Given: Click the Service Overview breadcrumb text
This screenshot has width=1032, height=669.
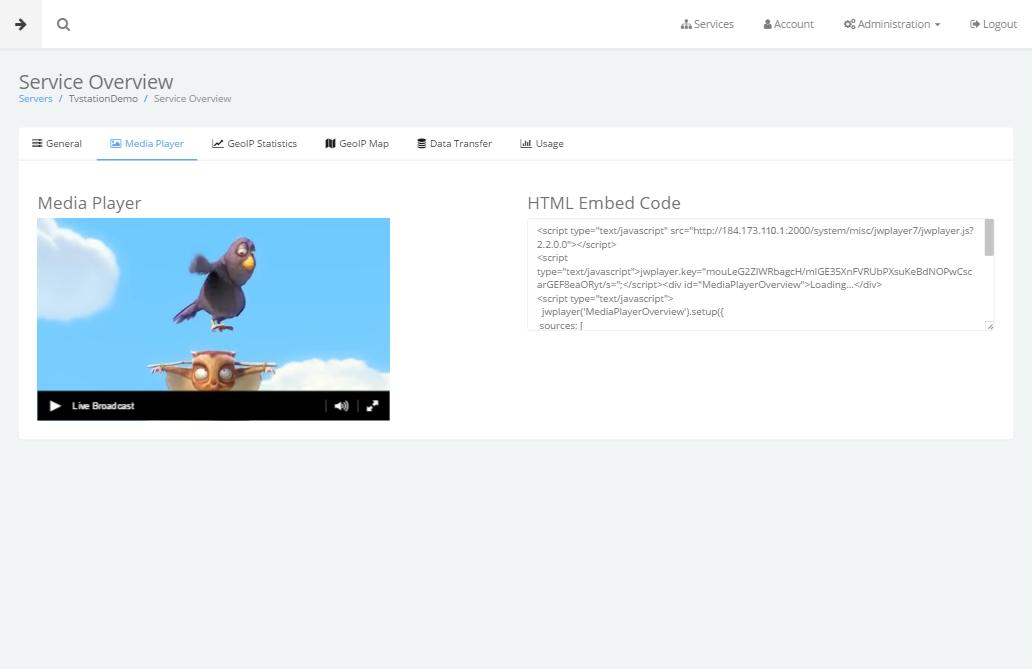Looking at the screenshot, I should point(192,99).
